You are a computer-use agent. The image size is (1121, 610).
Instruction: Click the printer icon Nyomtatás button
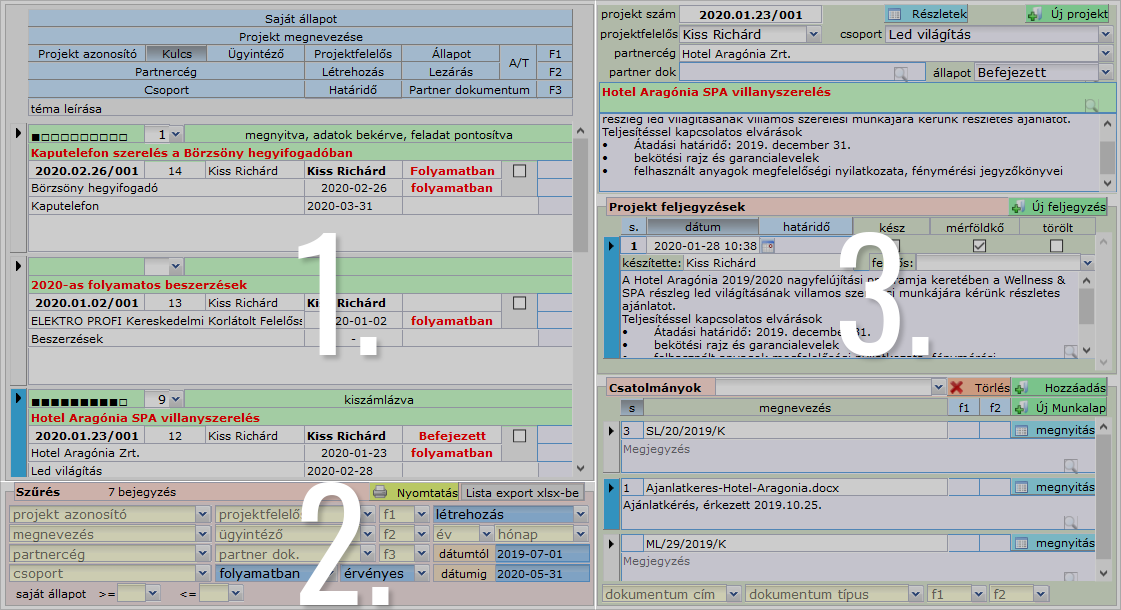415,492
